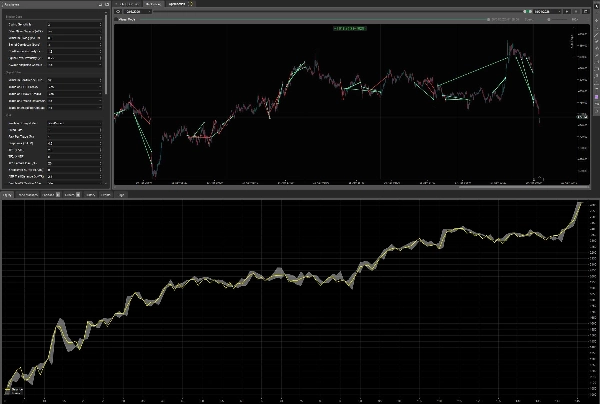Click the chart reset icon at bottom-right of price chart

click(x=539, y=180)
